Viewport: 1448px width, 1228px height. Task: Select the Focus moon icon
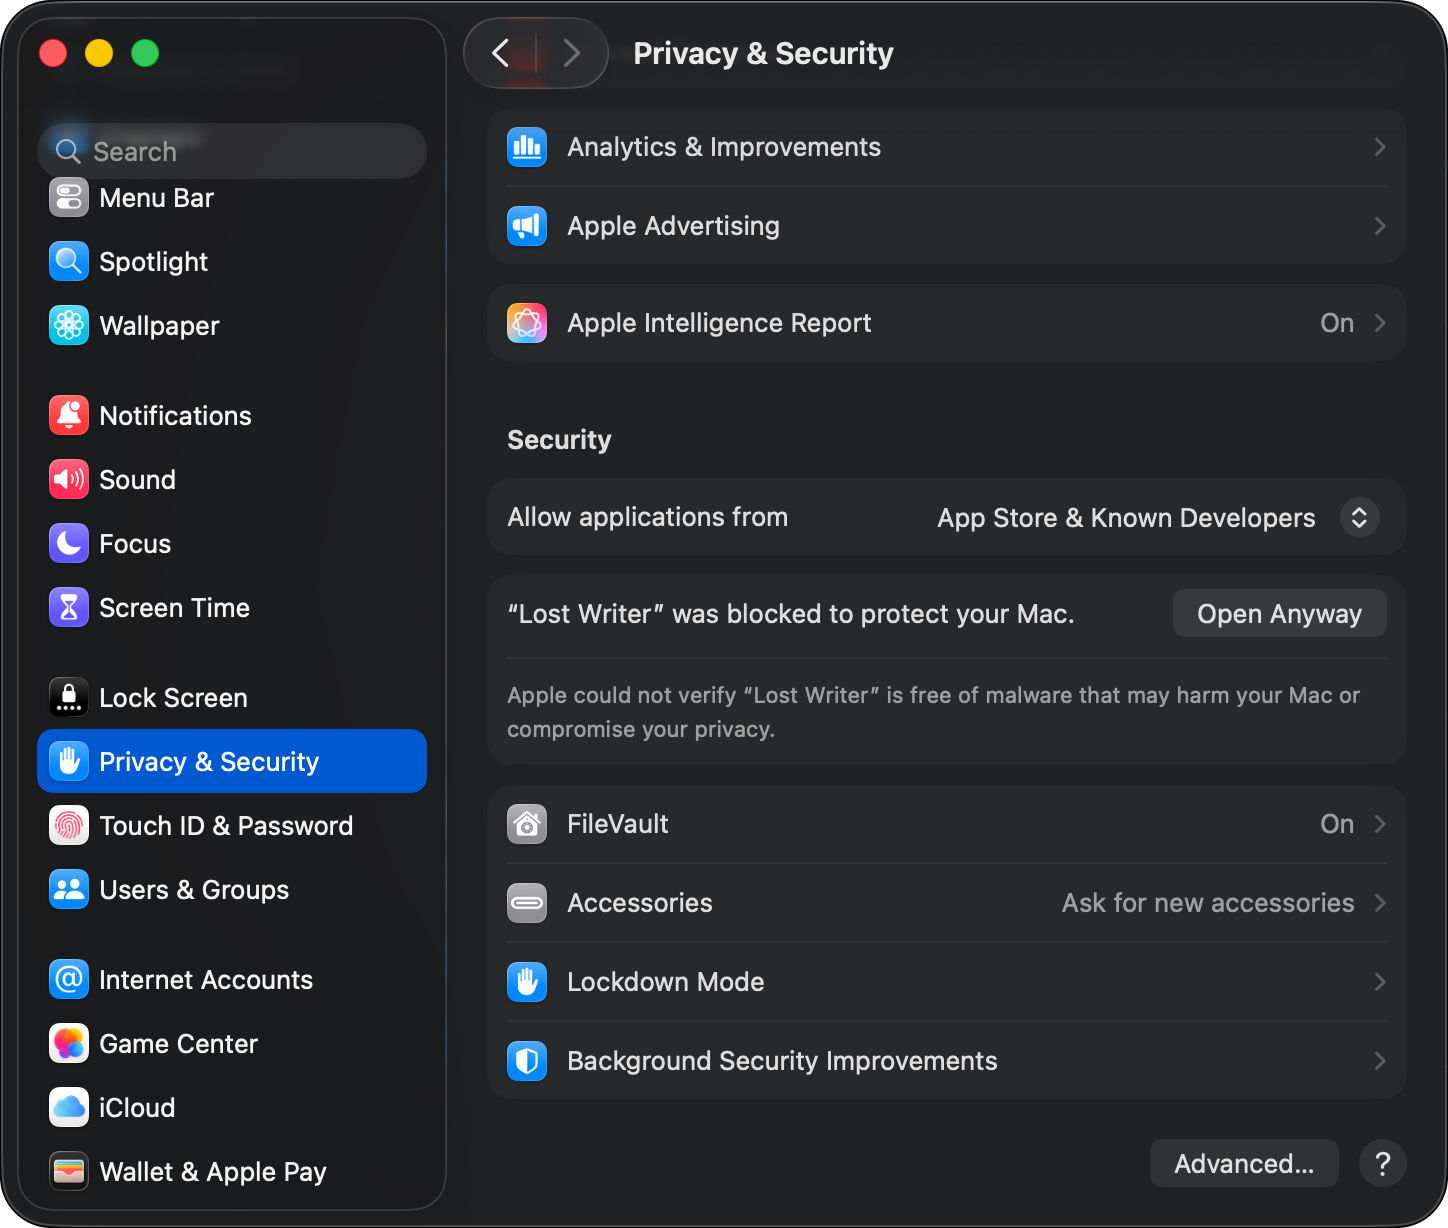[69, 544]
